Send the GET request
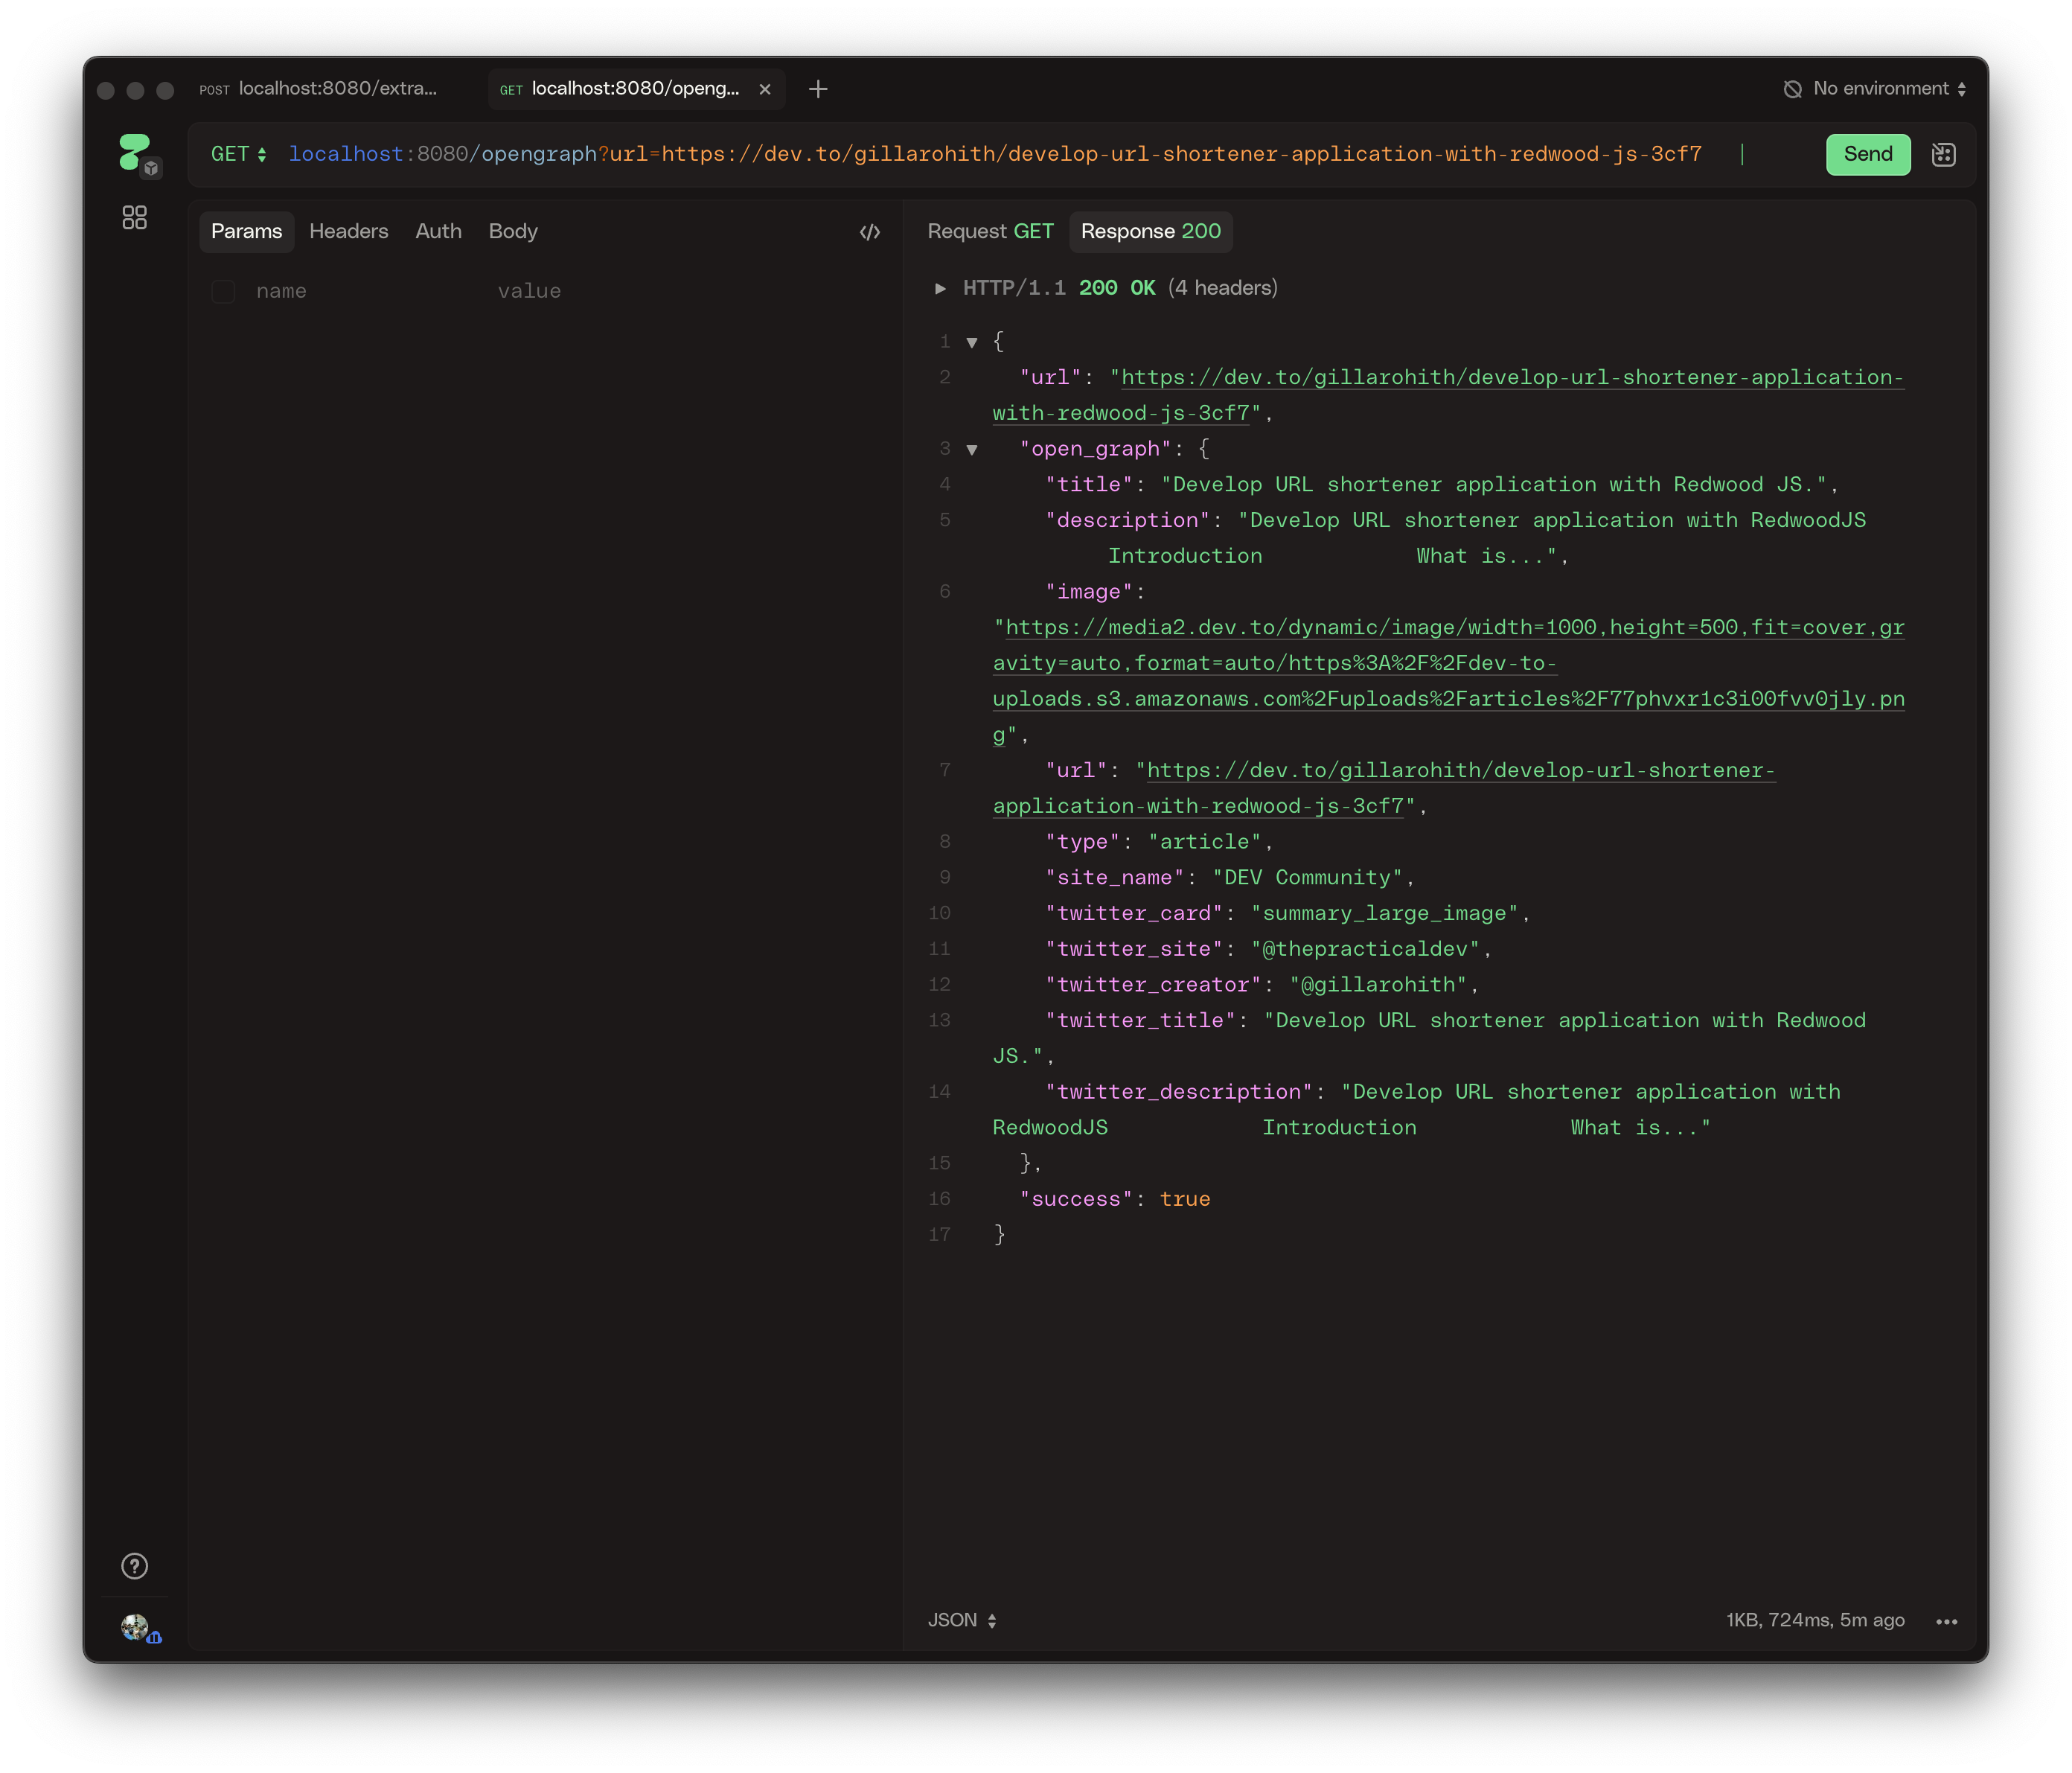The image size is (2072, 1773). coord(1867,154)
